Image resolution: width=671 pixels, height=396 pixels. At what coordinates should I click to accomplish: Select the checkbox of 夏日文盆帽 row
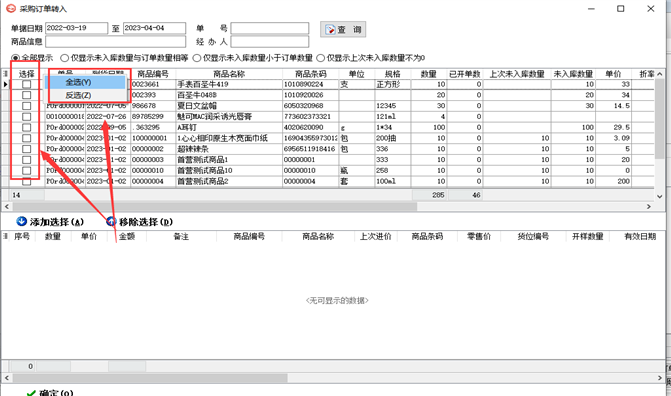click(x=27, y=106)
